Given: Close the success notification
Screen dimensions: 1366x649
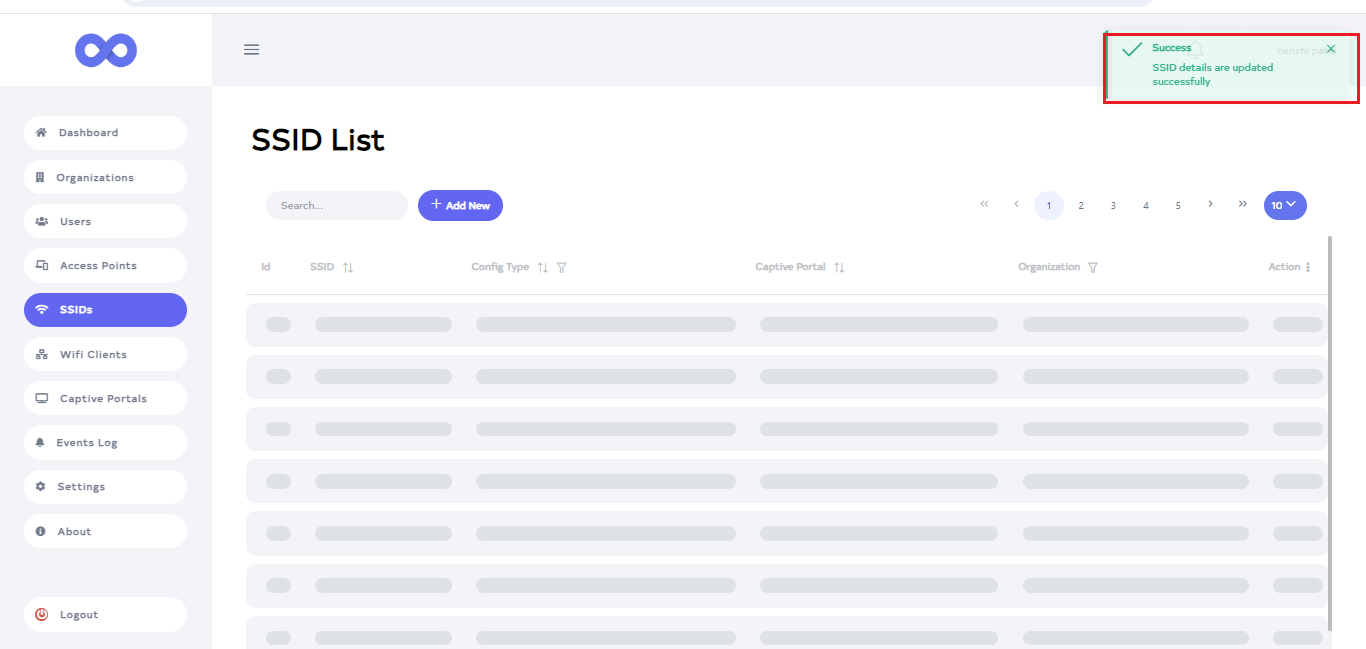Looking at the screenshot, I should pyautogui.click(x=1330, y=49).
